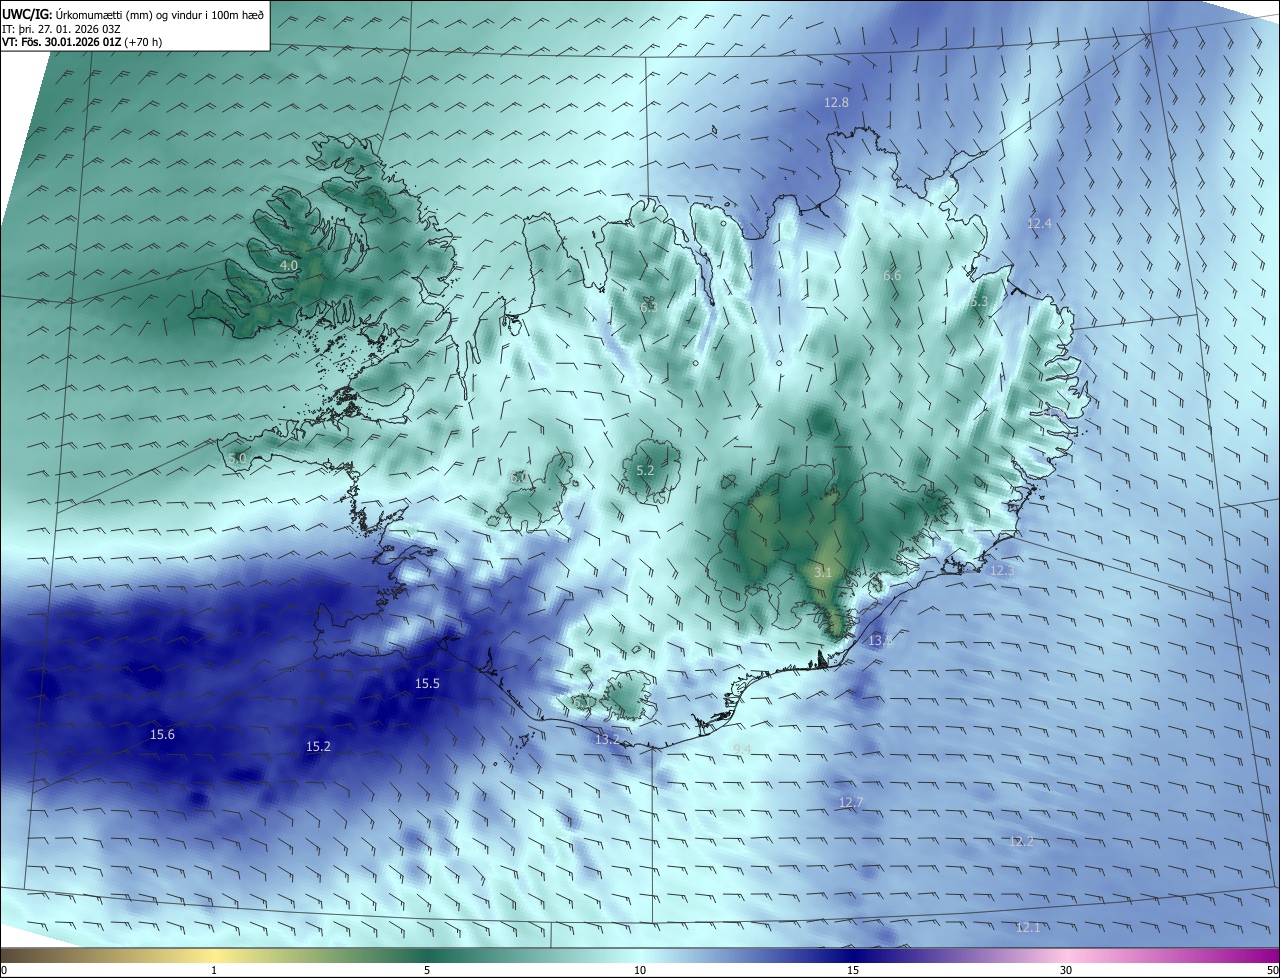
Task: Click the 15.2 value label
Action: (x=318, y=746)
